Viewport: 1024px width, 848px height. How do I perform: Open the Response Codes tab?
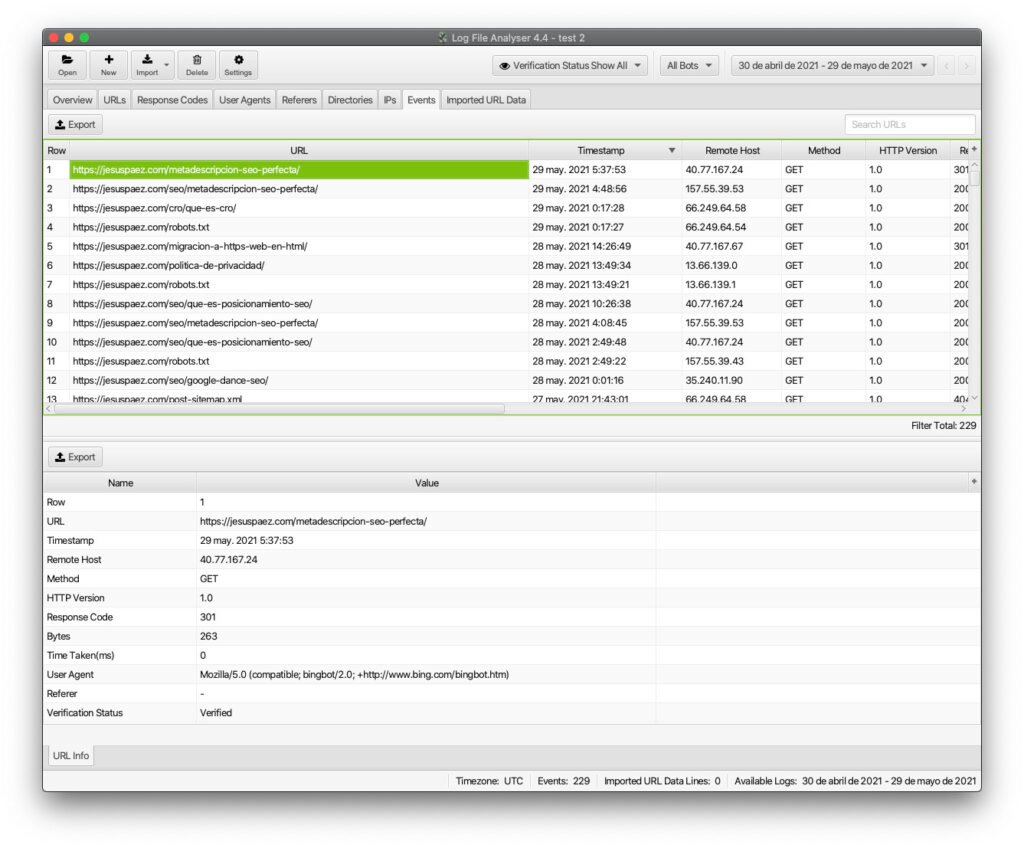tap(172, 100)
